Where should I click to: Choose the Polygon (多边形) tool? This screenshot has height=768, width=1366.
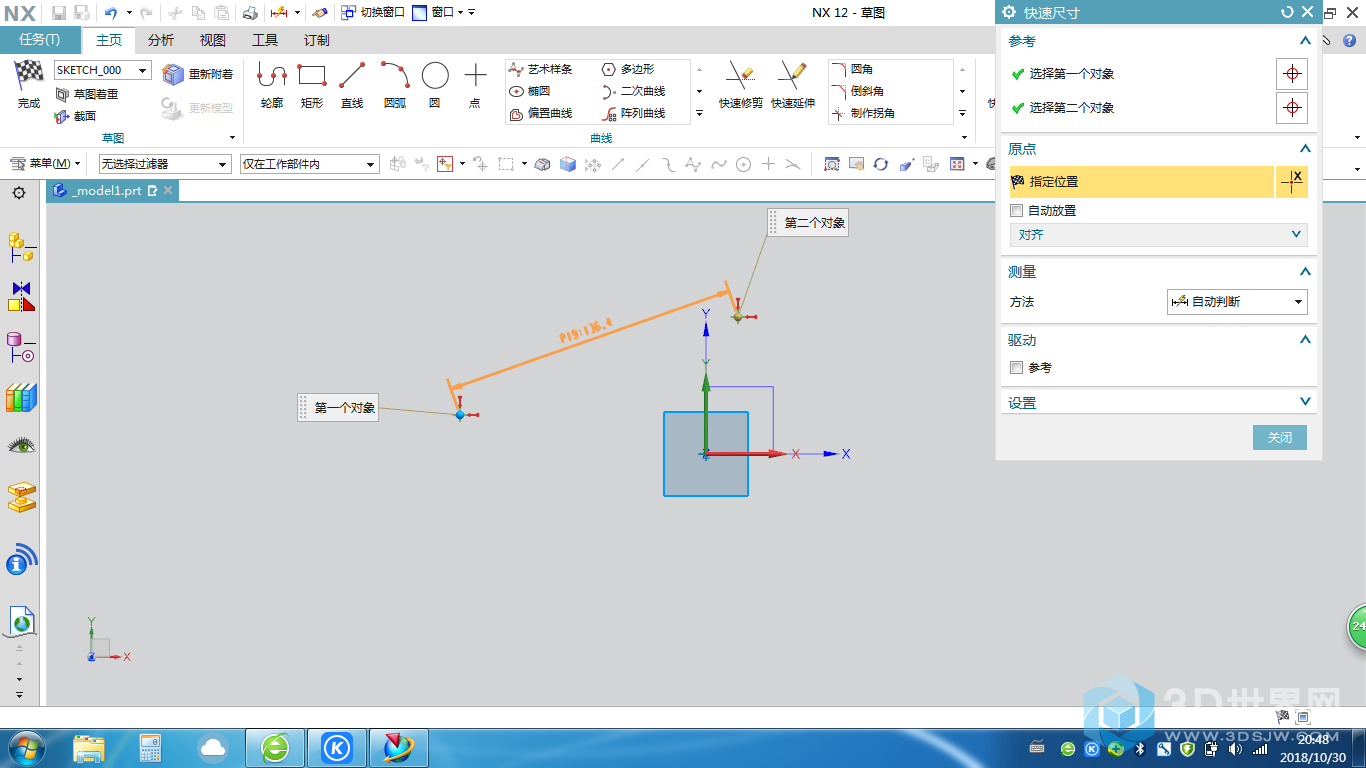[628, 69]
